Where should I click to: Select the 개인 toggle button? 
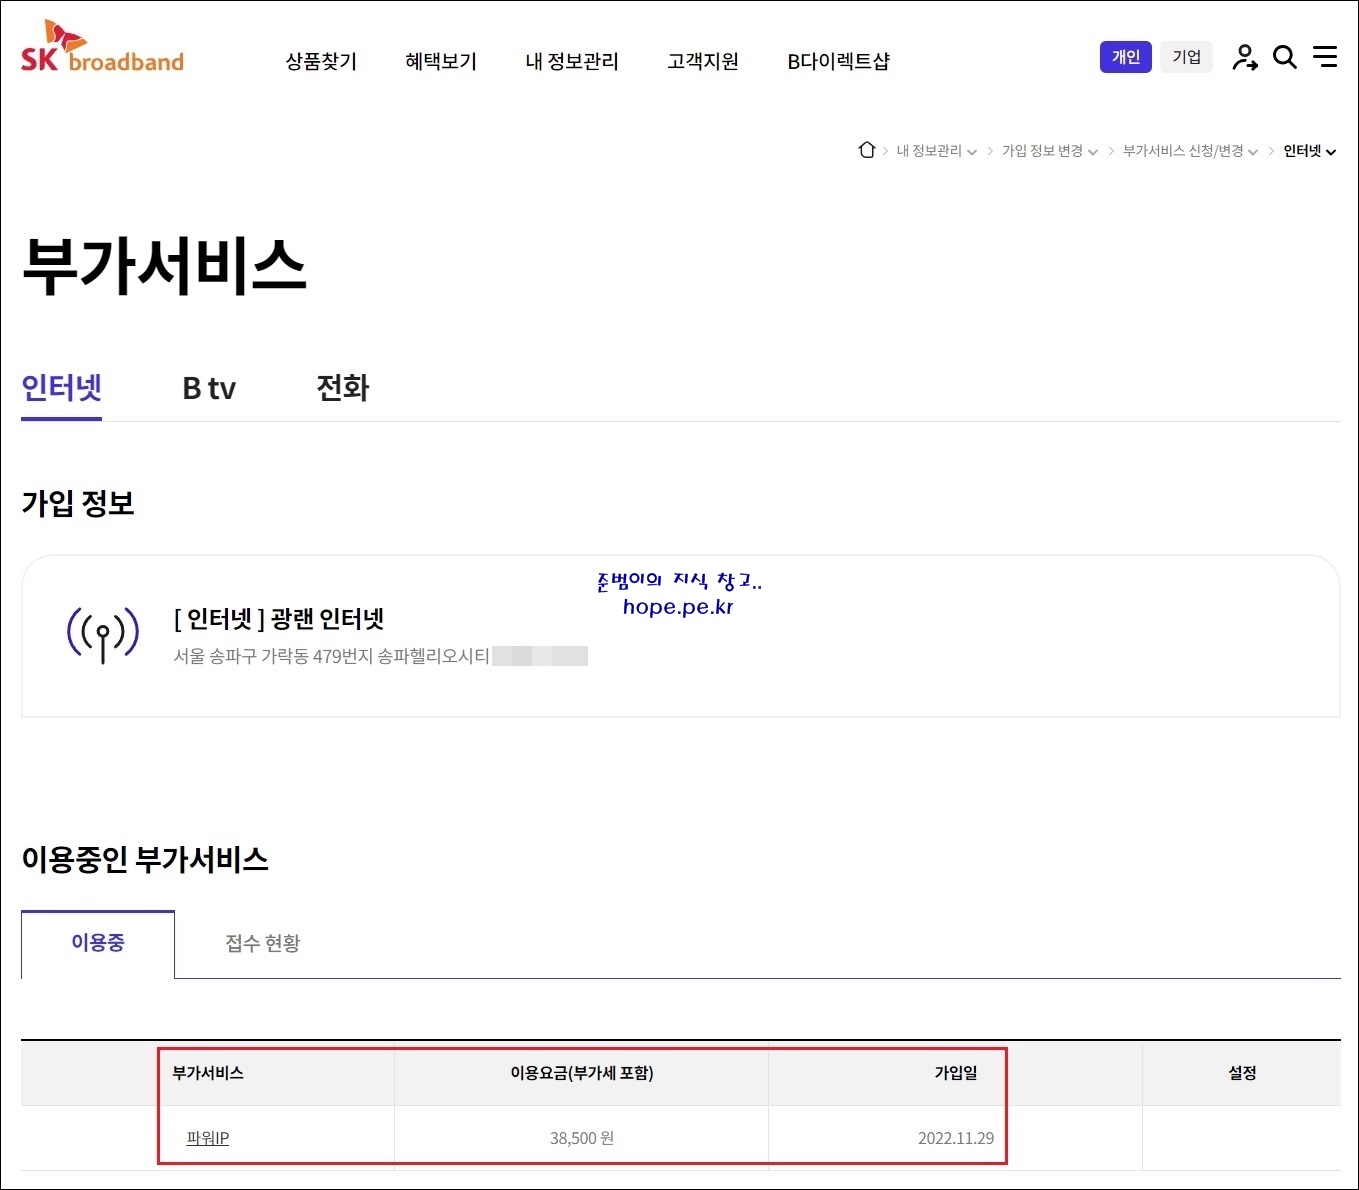point(1126,57)
